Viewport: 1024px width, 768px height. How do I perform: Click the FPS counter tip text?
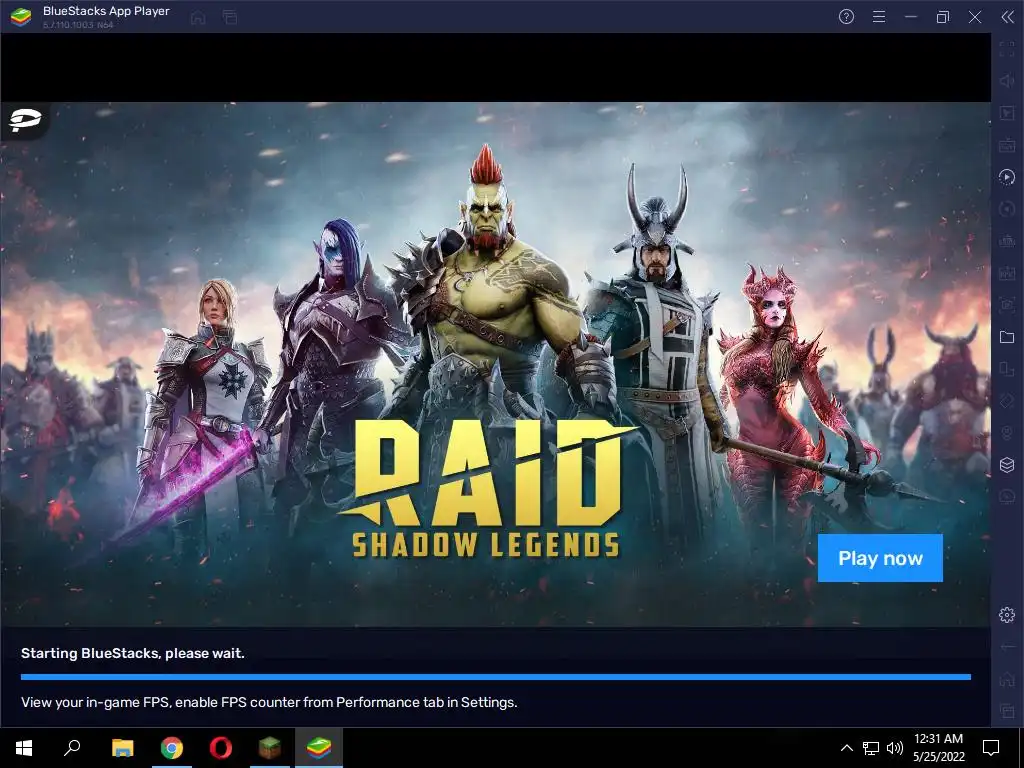[269, 702]
